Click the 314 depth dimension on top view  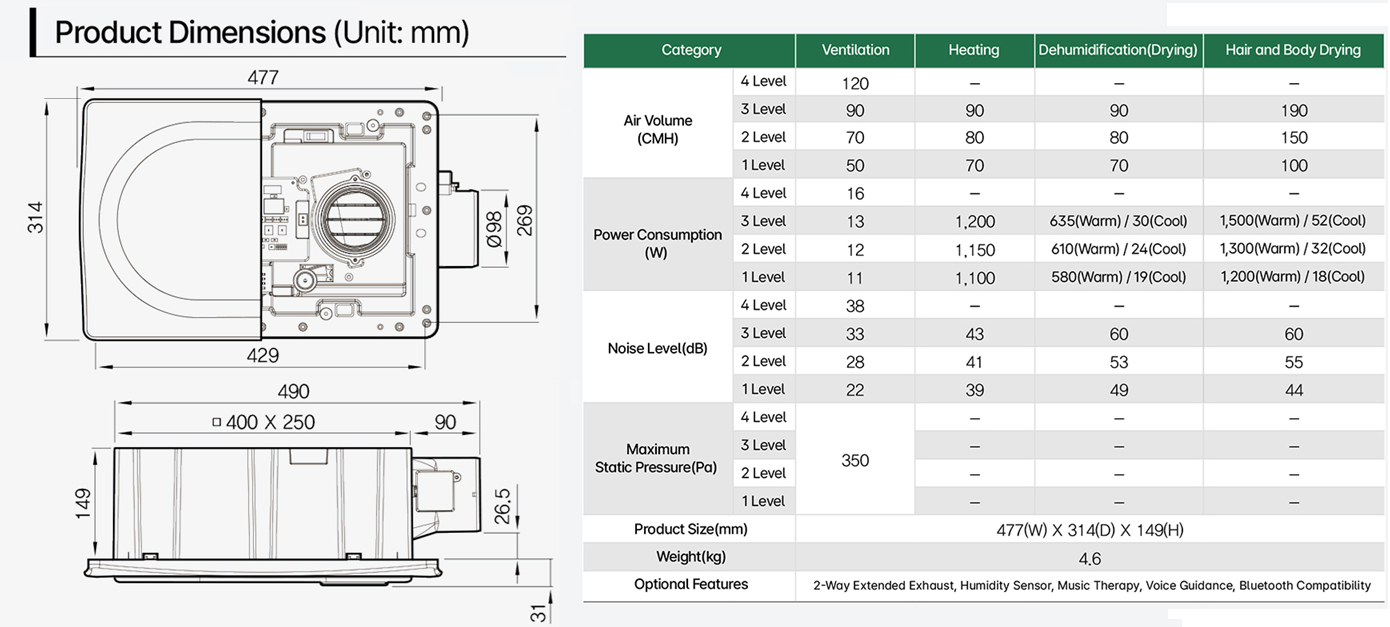[x=35, y=217]
